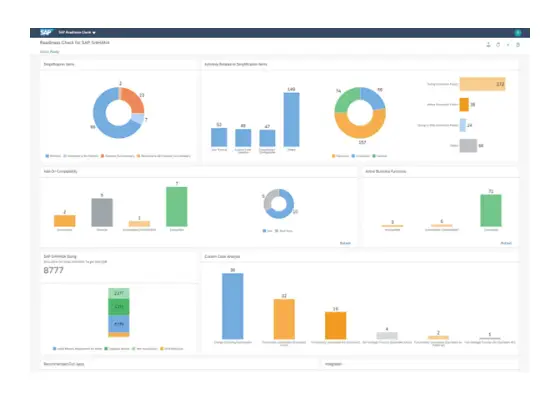Select the horizontal bar with value 272

click(482, 84)
